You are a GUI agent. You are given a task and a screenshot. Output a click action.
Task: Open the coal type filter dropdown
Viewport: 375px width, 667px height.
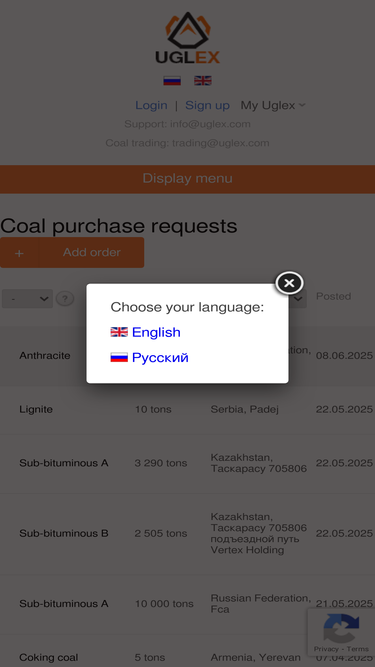click(x=27, y=299)
